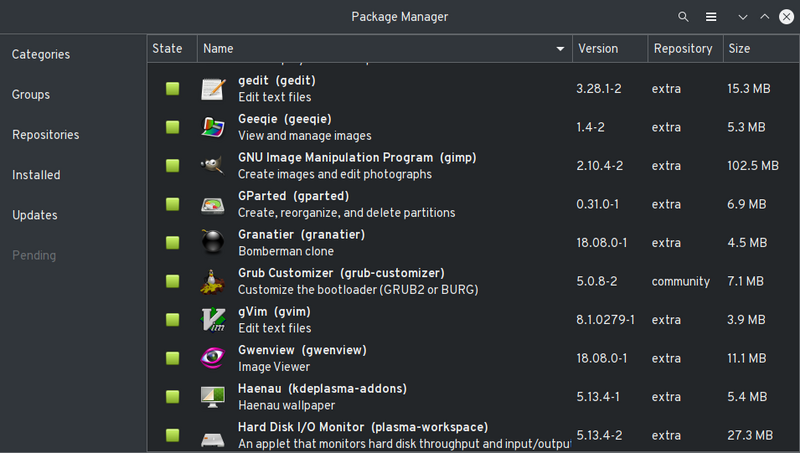The image size is (800, 453).
Task: Select the Pending sidebar section
Action: coord(34,255)
